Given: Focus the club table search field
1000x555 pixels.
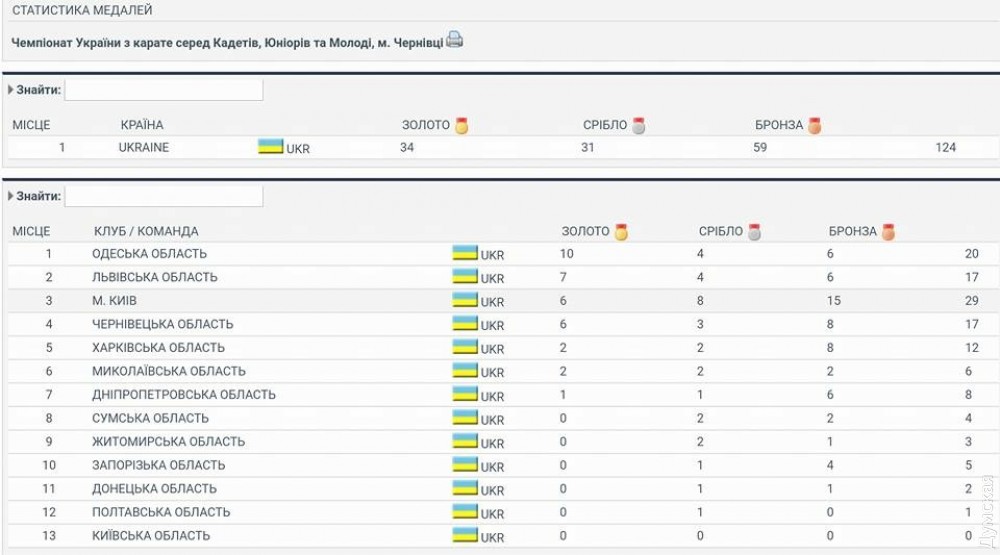Looking at the screenshot, I should click(163, 196).
